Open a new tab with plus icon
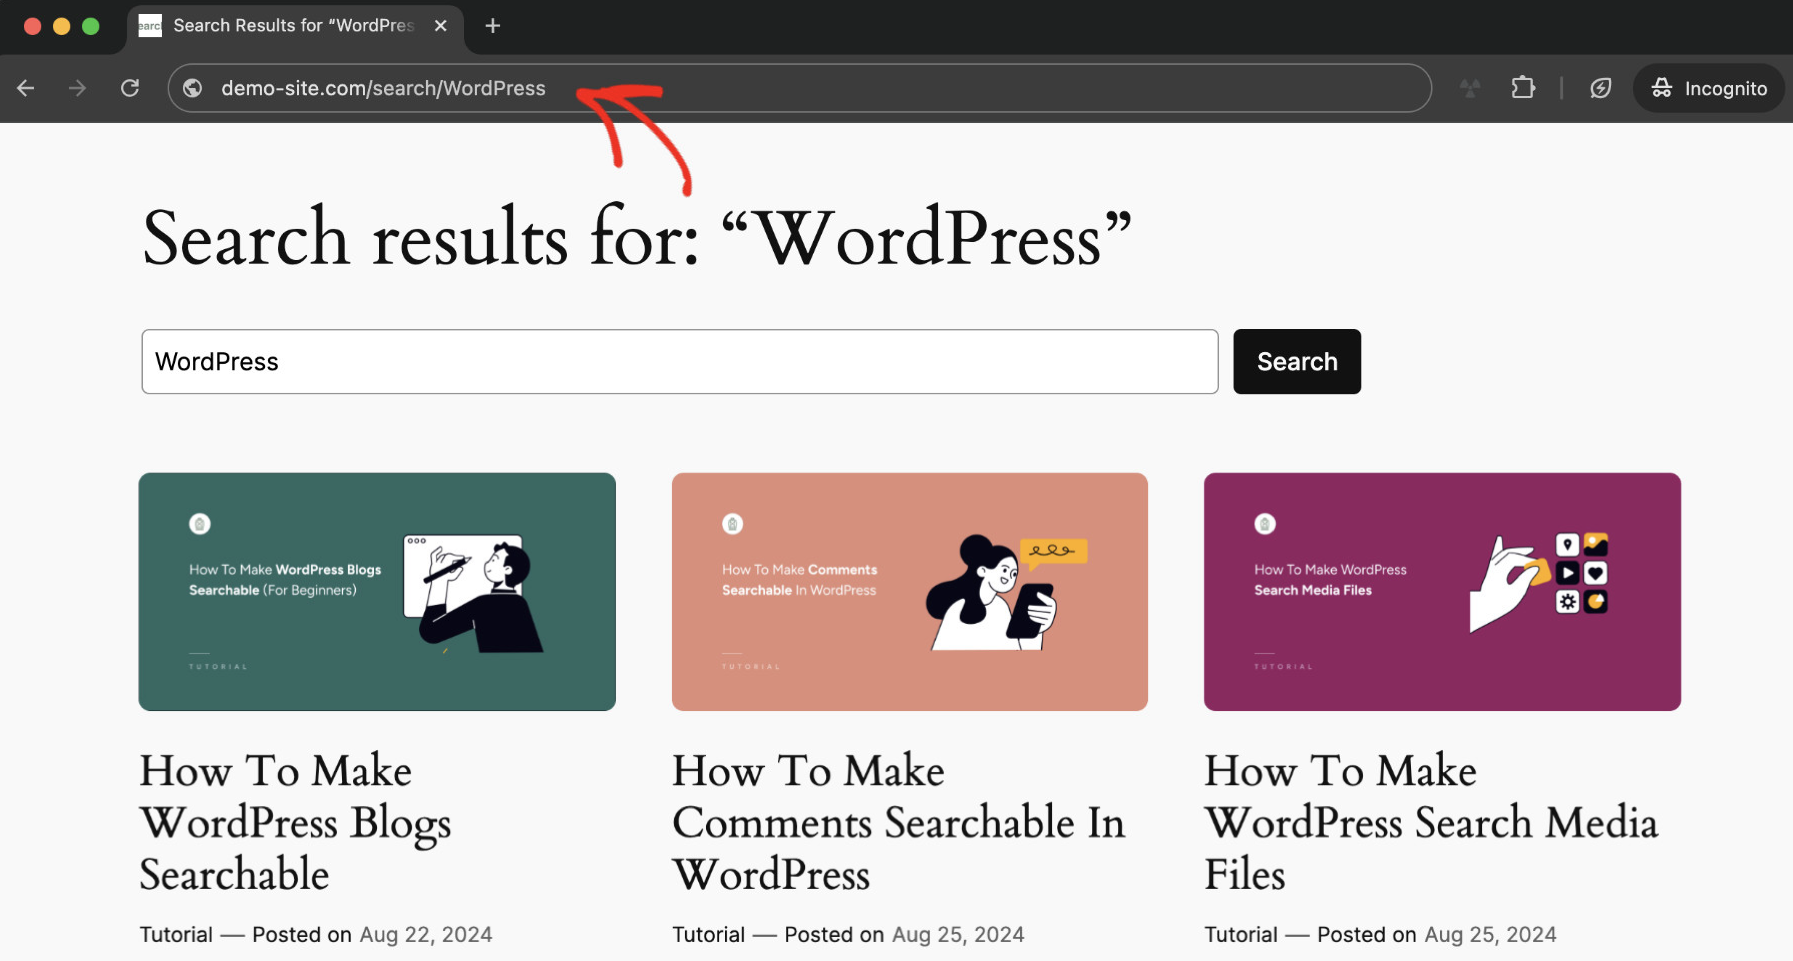1793x961 pixels. (x=492, y=26)
